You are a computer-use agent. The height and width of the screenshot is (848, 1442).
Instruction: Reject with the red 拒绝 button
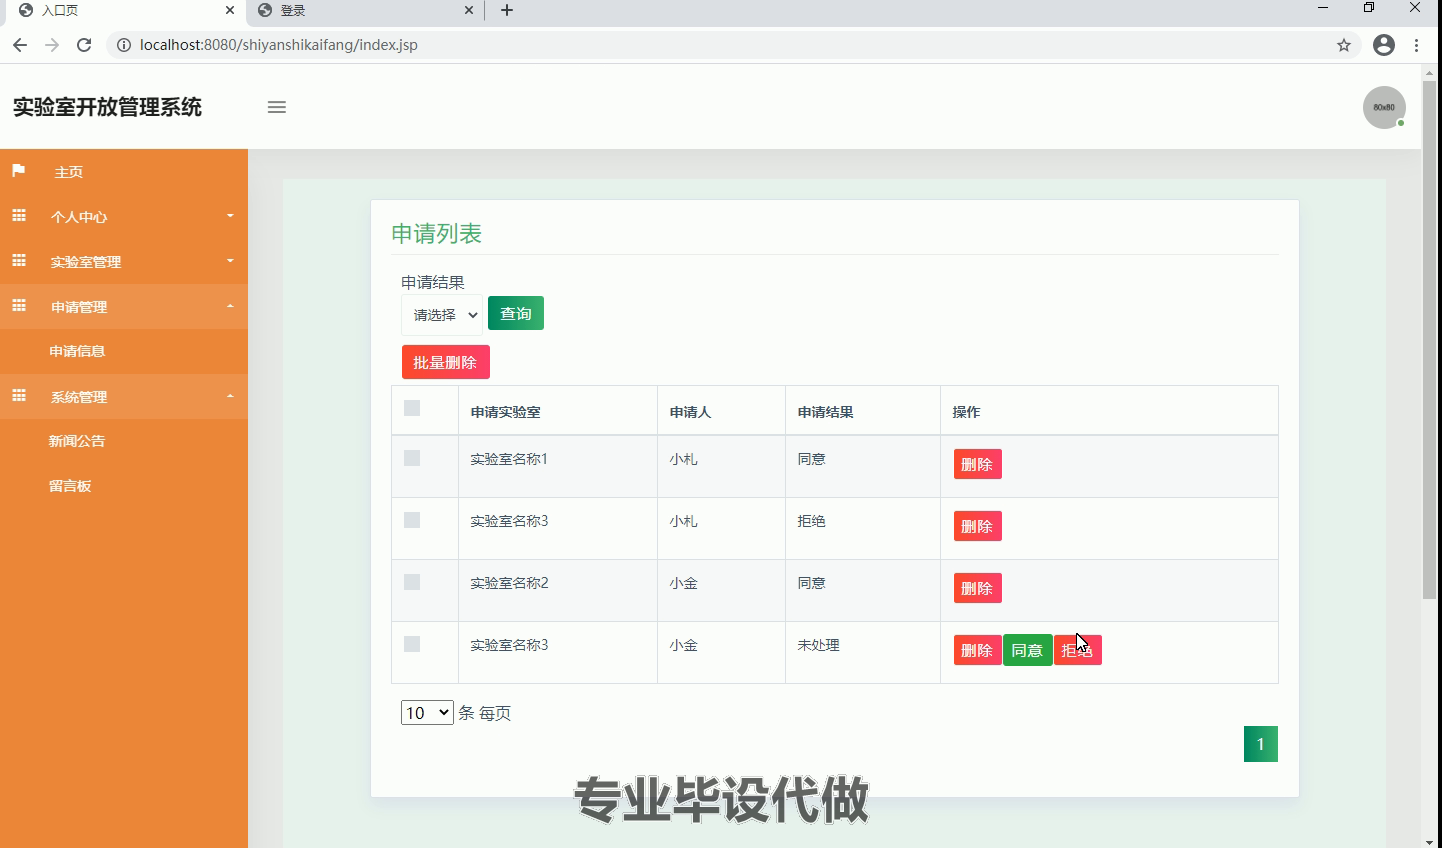pyautogui.click(x=1077, y=650)
